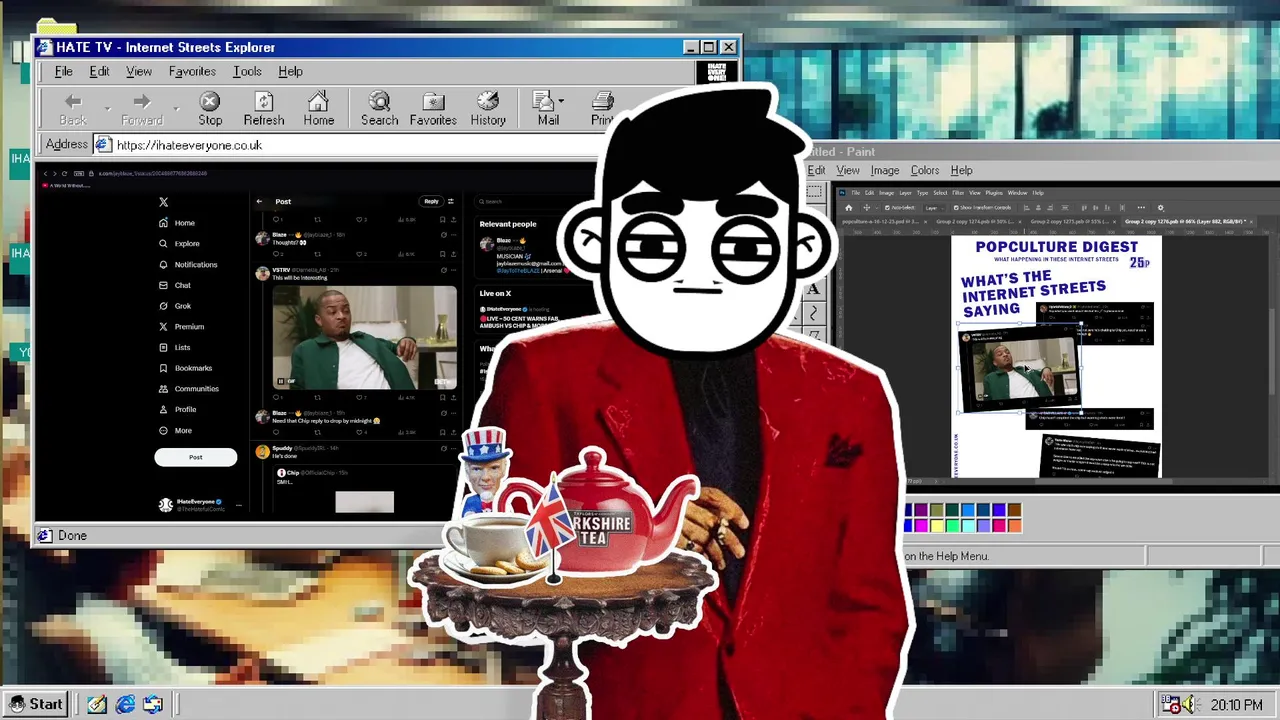Viewport: 1280px width, 720px height.
Task: Click the Forward toolbar button
Action: click(x=141, y=109)
